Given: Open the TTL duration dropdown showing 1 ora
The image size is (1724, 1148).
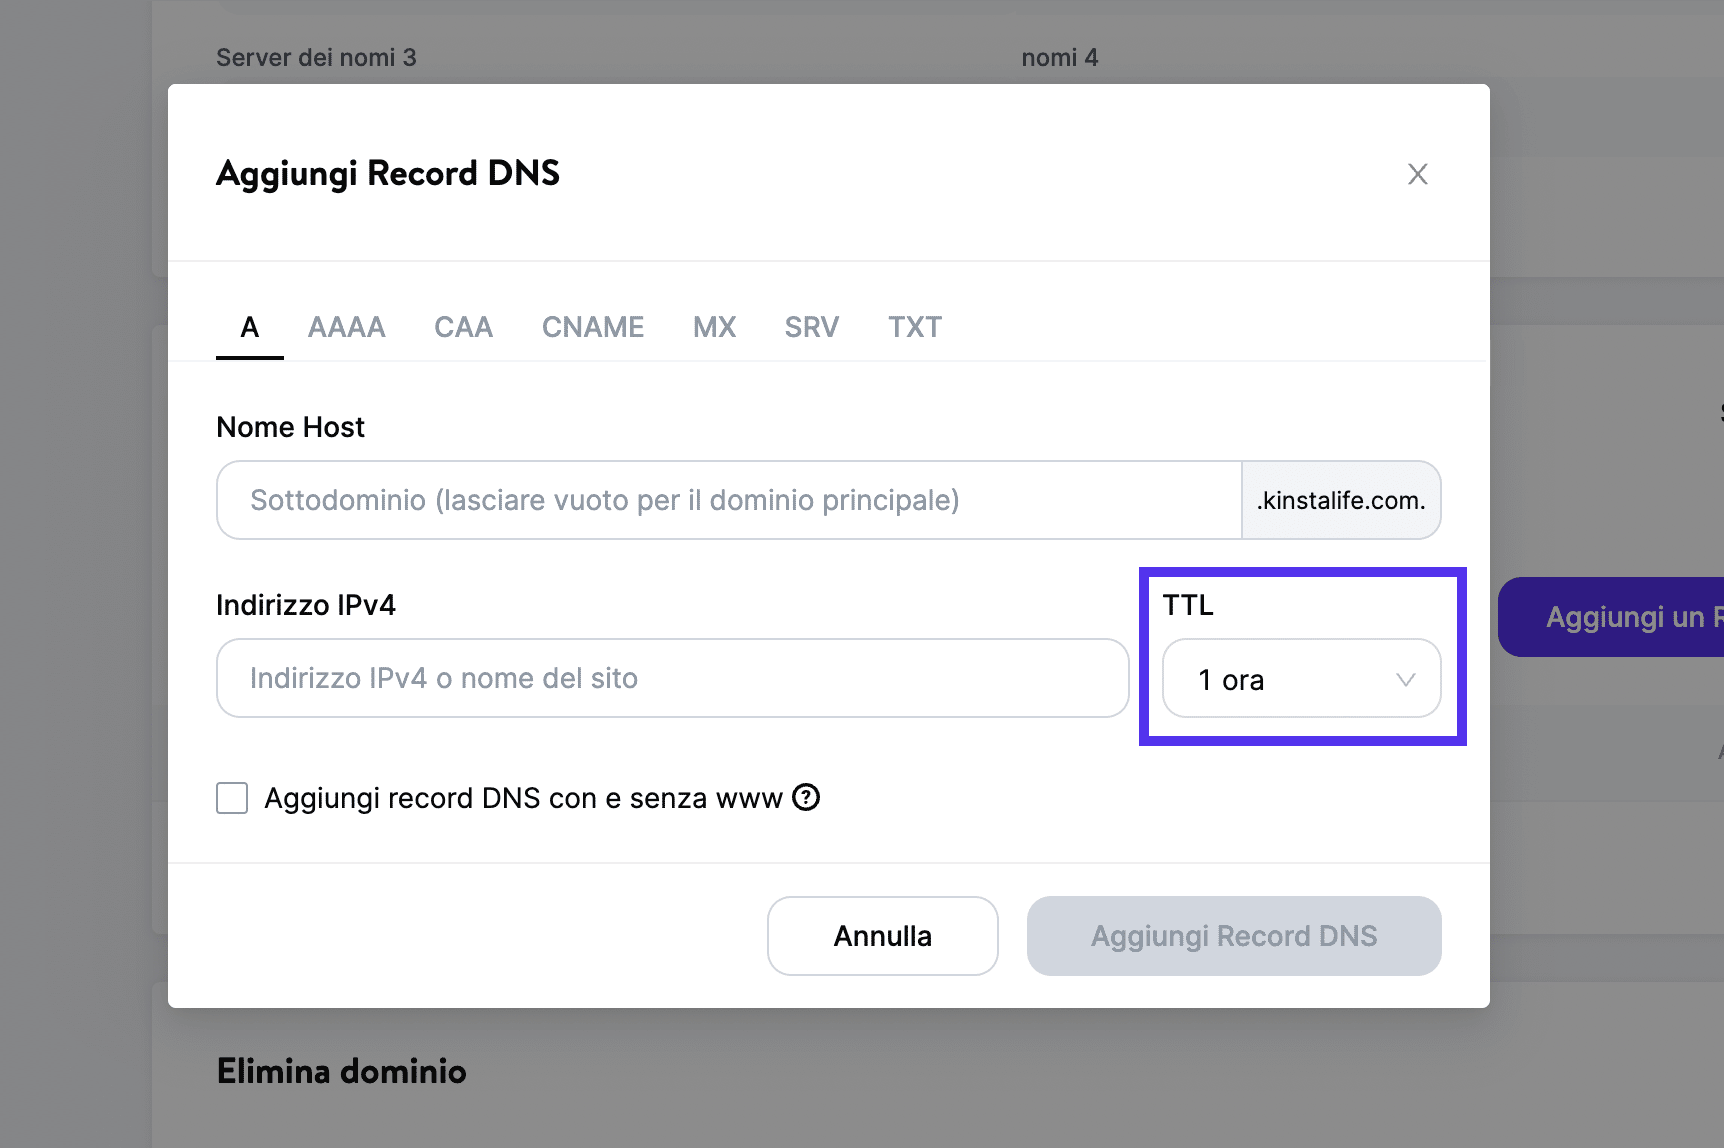Looking at the screenshot, I should tap(1301, 679).
